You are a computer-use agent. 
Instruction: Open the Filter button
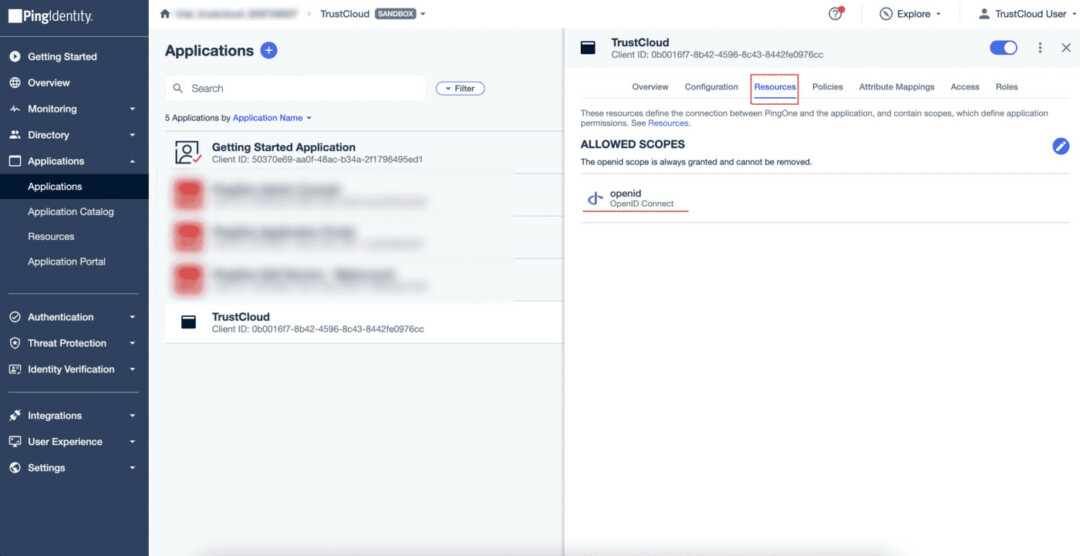[x=460, y=88]
